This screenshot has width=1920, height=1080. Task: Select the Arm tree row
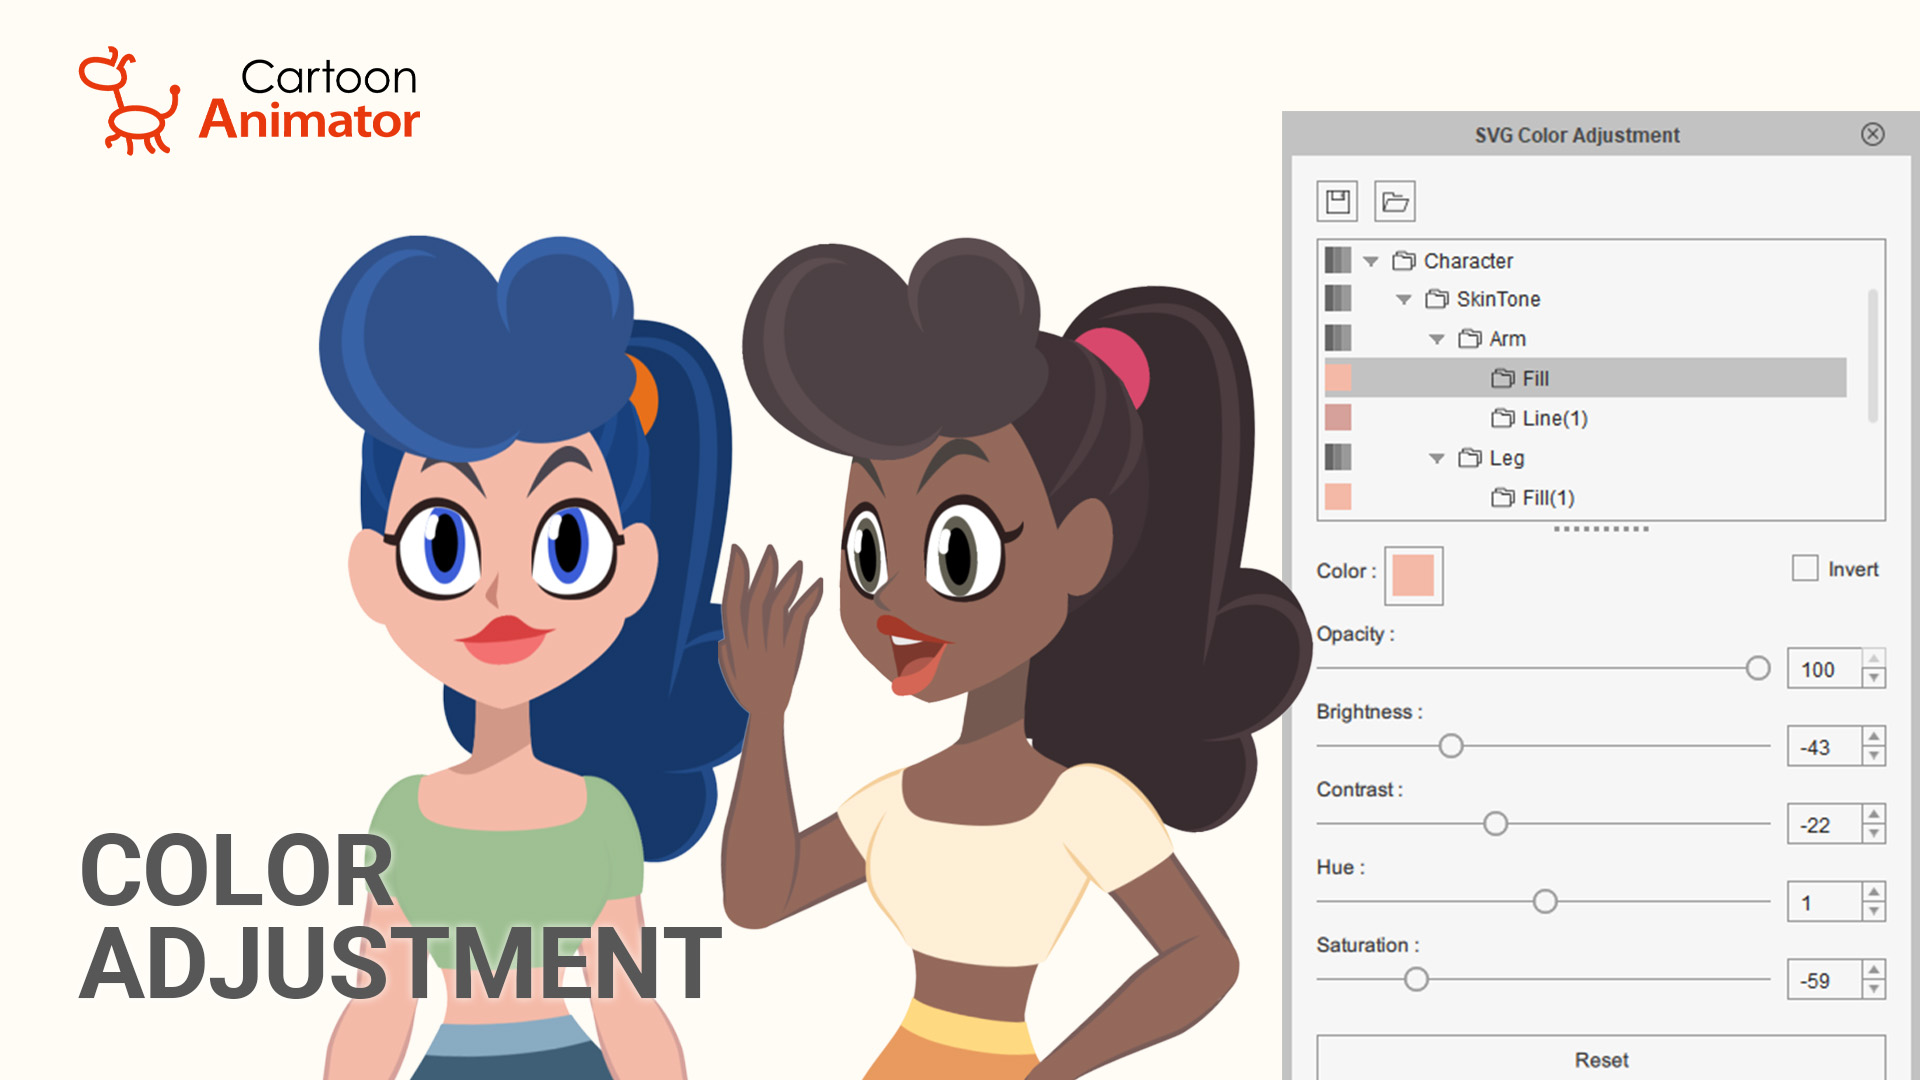pos(1585,339)
